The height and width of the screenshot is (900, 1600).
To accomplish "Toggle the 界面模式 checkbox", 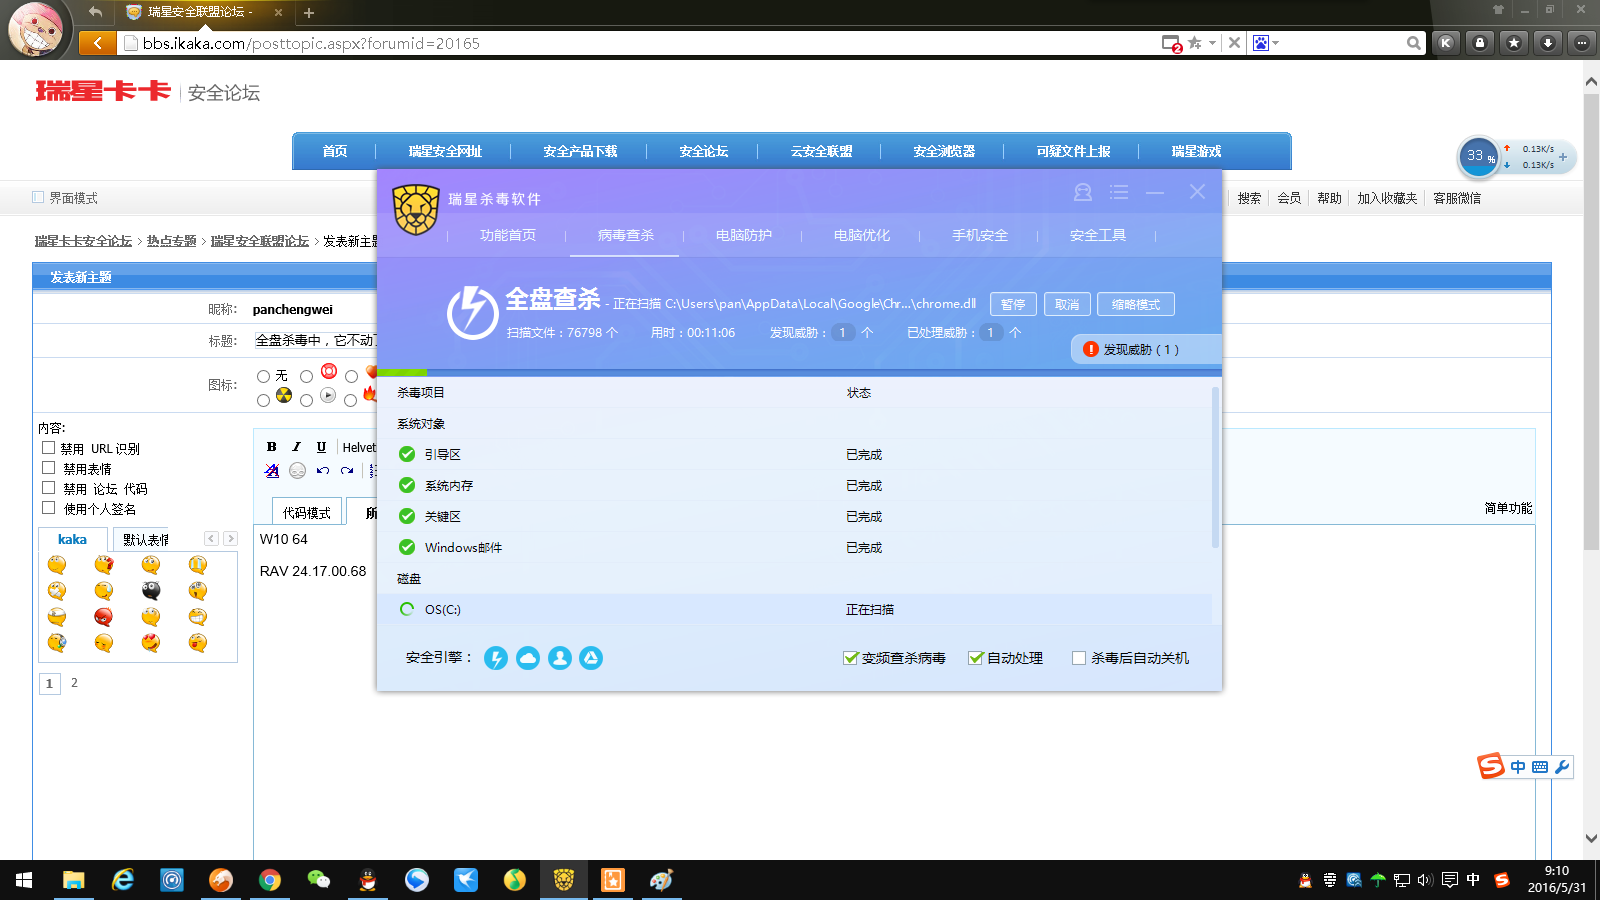I will tap(38, 197).
